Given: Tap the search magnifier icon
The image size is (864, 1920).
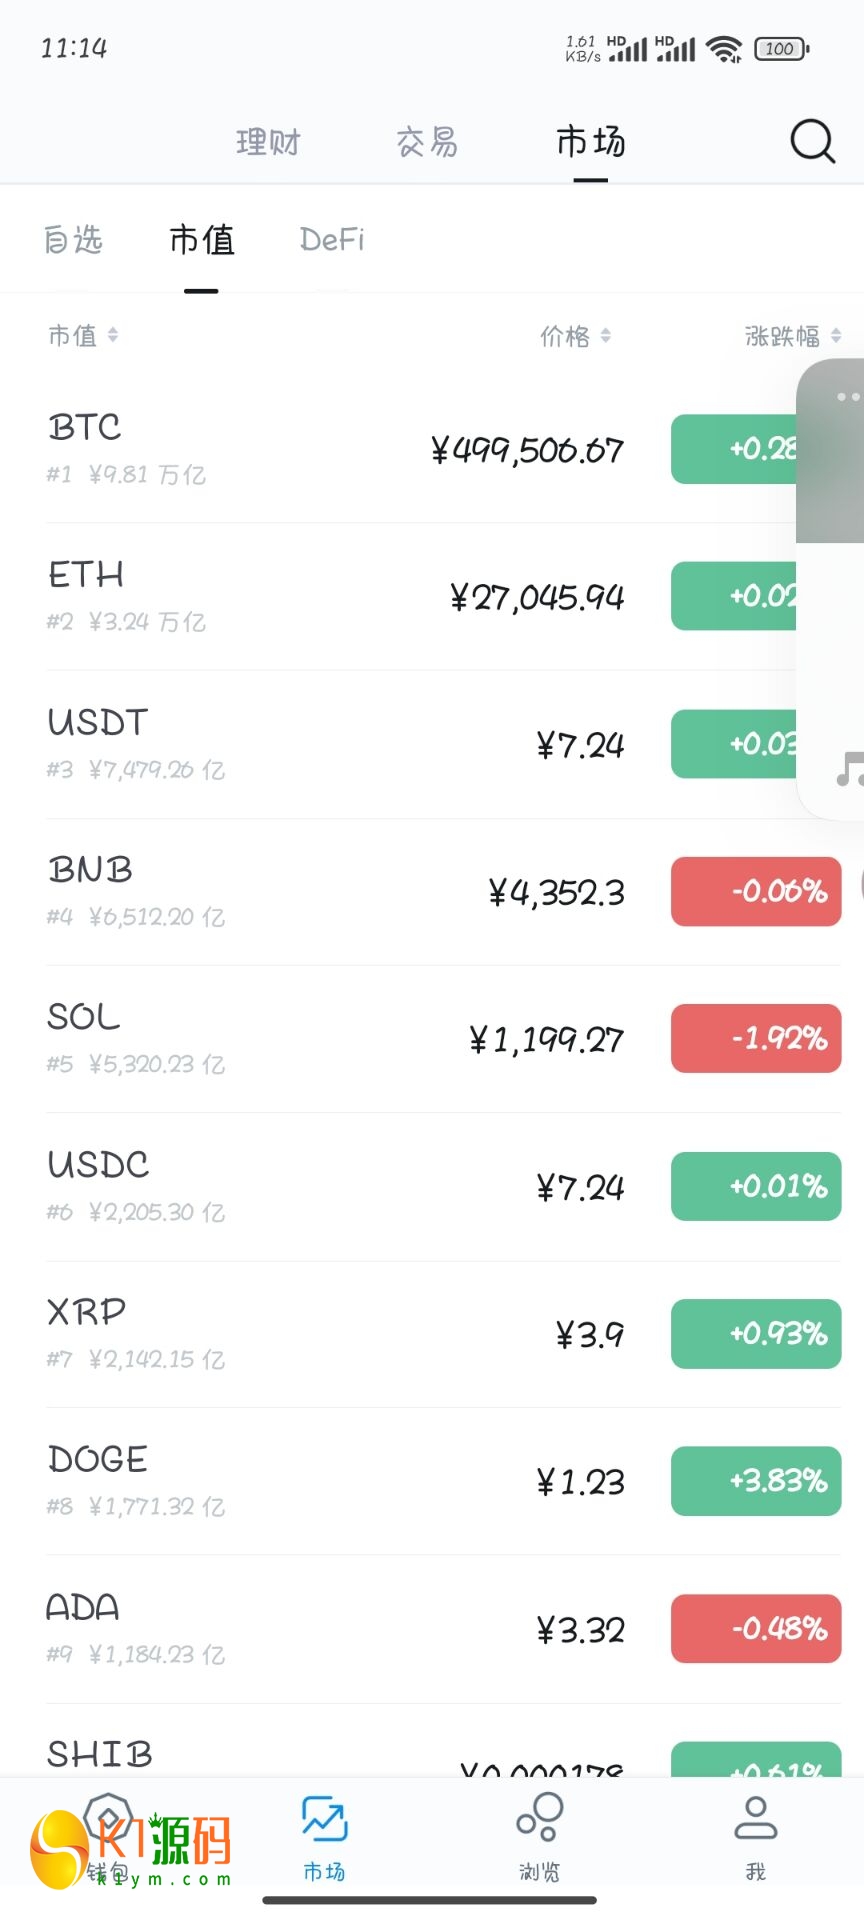Looking at the screenshot, I should click(812, 142).
